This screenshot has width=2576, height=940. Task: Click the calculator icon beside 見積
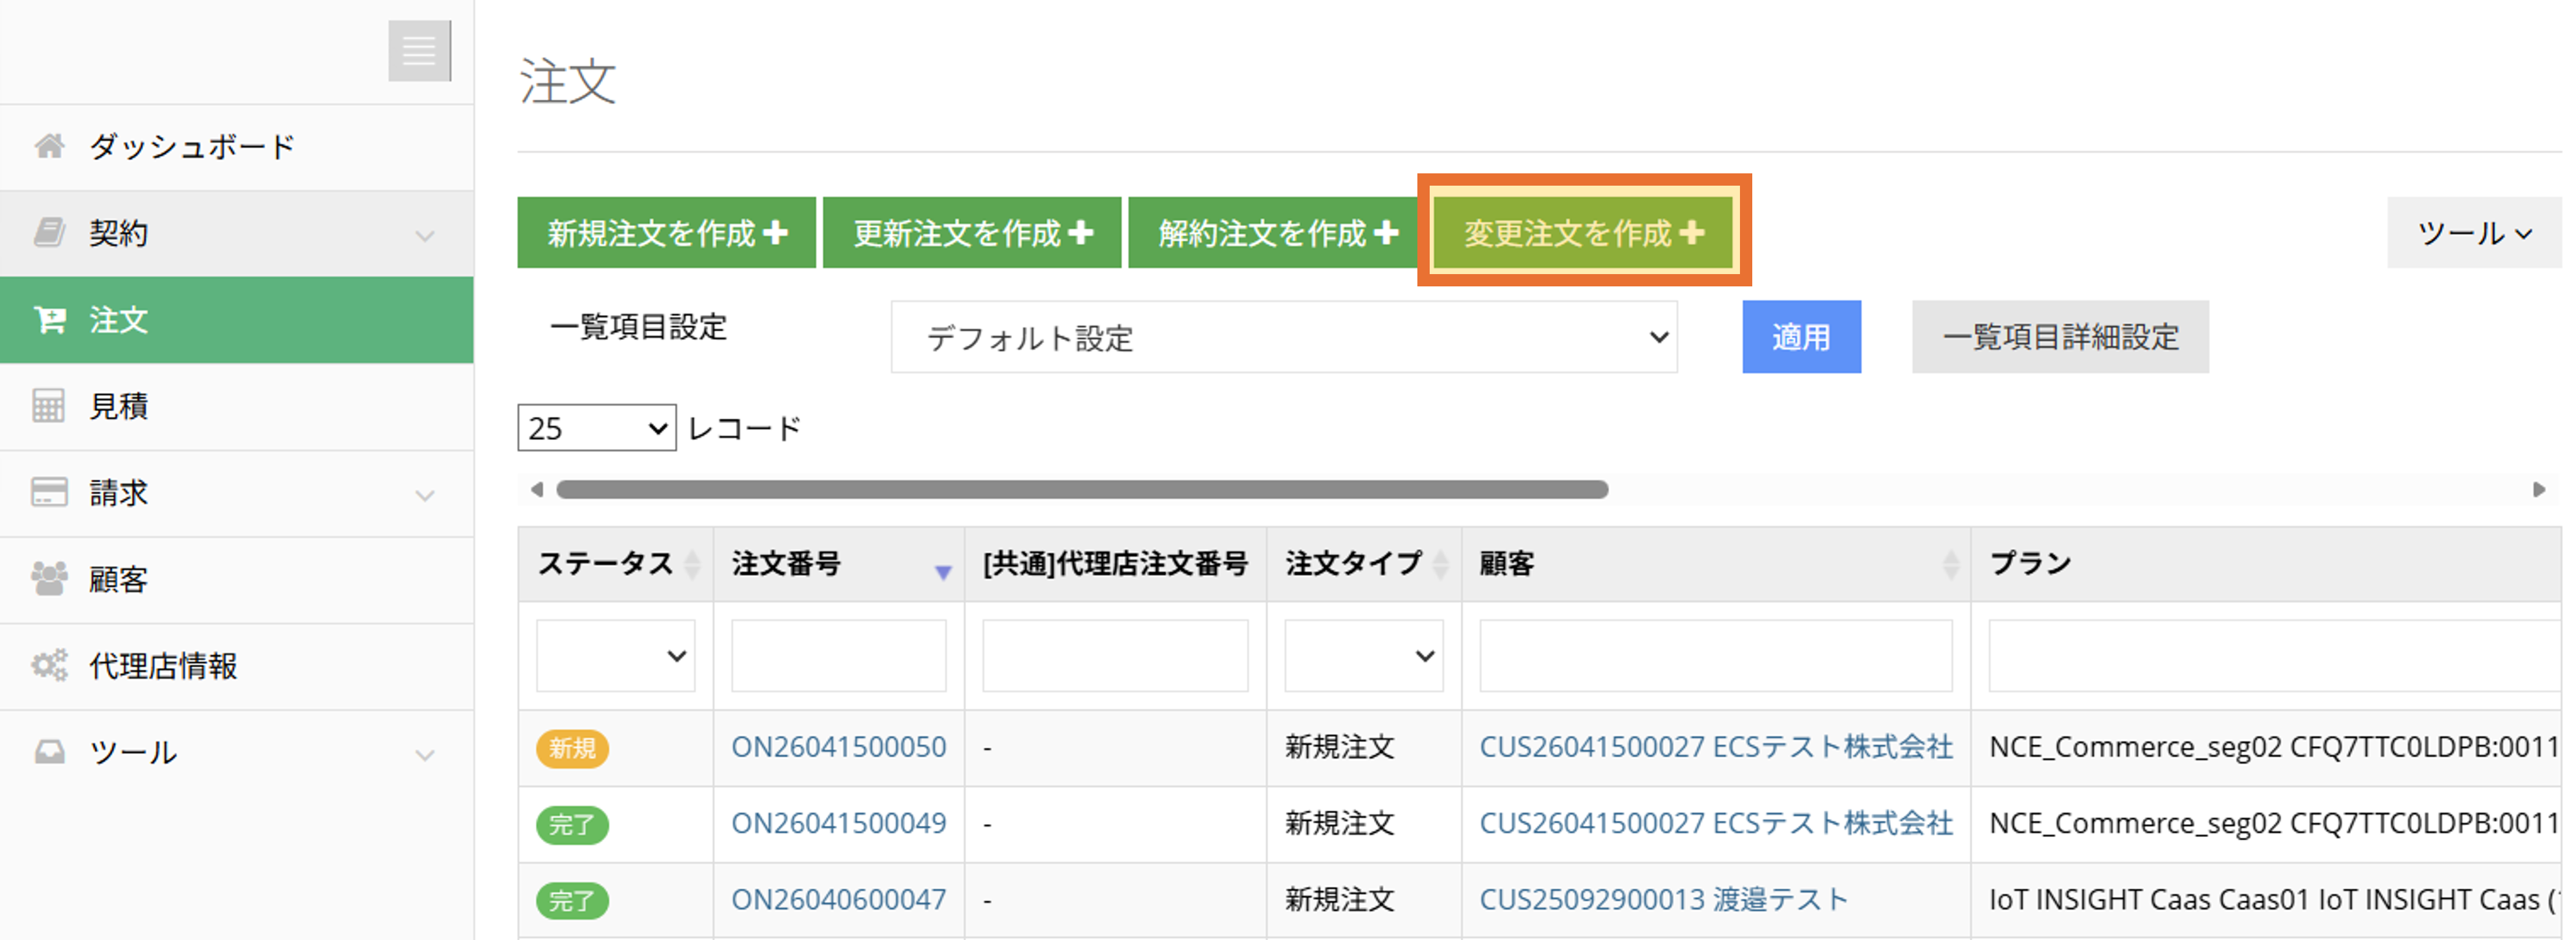coord(49,406)
